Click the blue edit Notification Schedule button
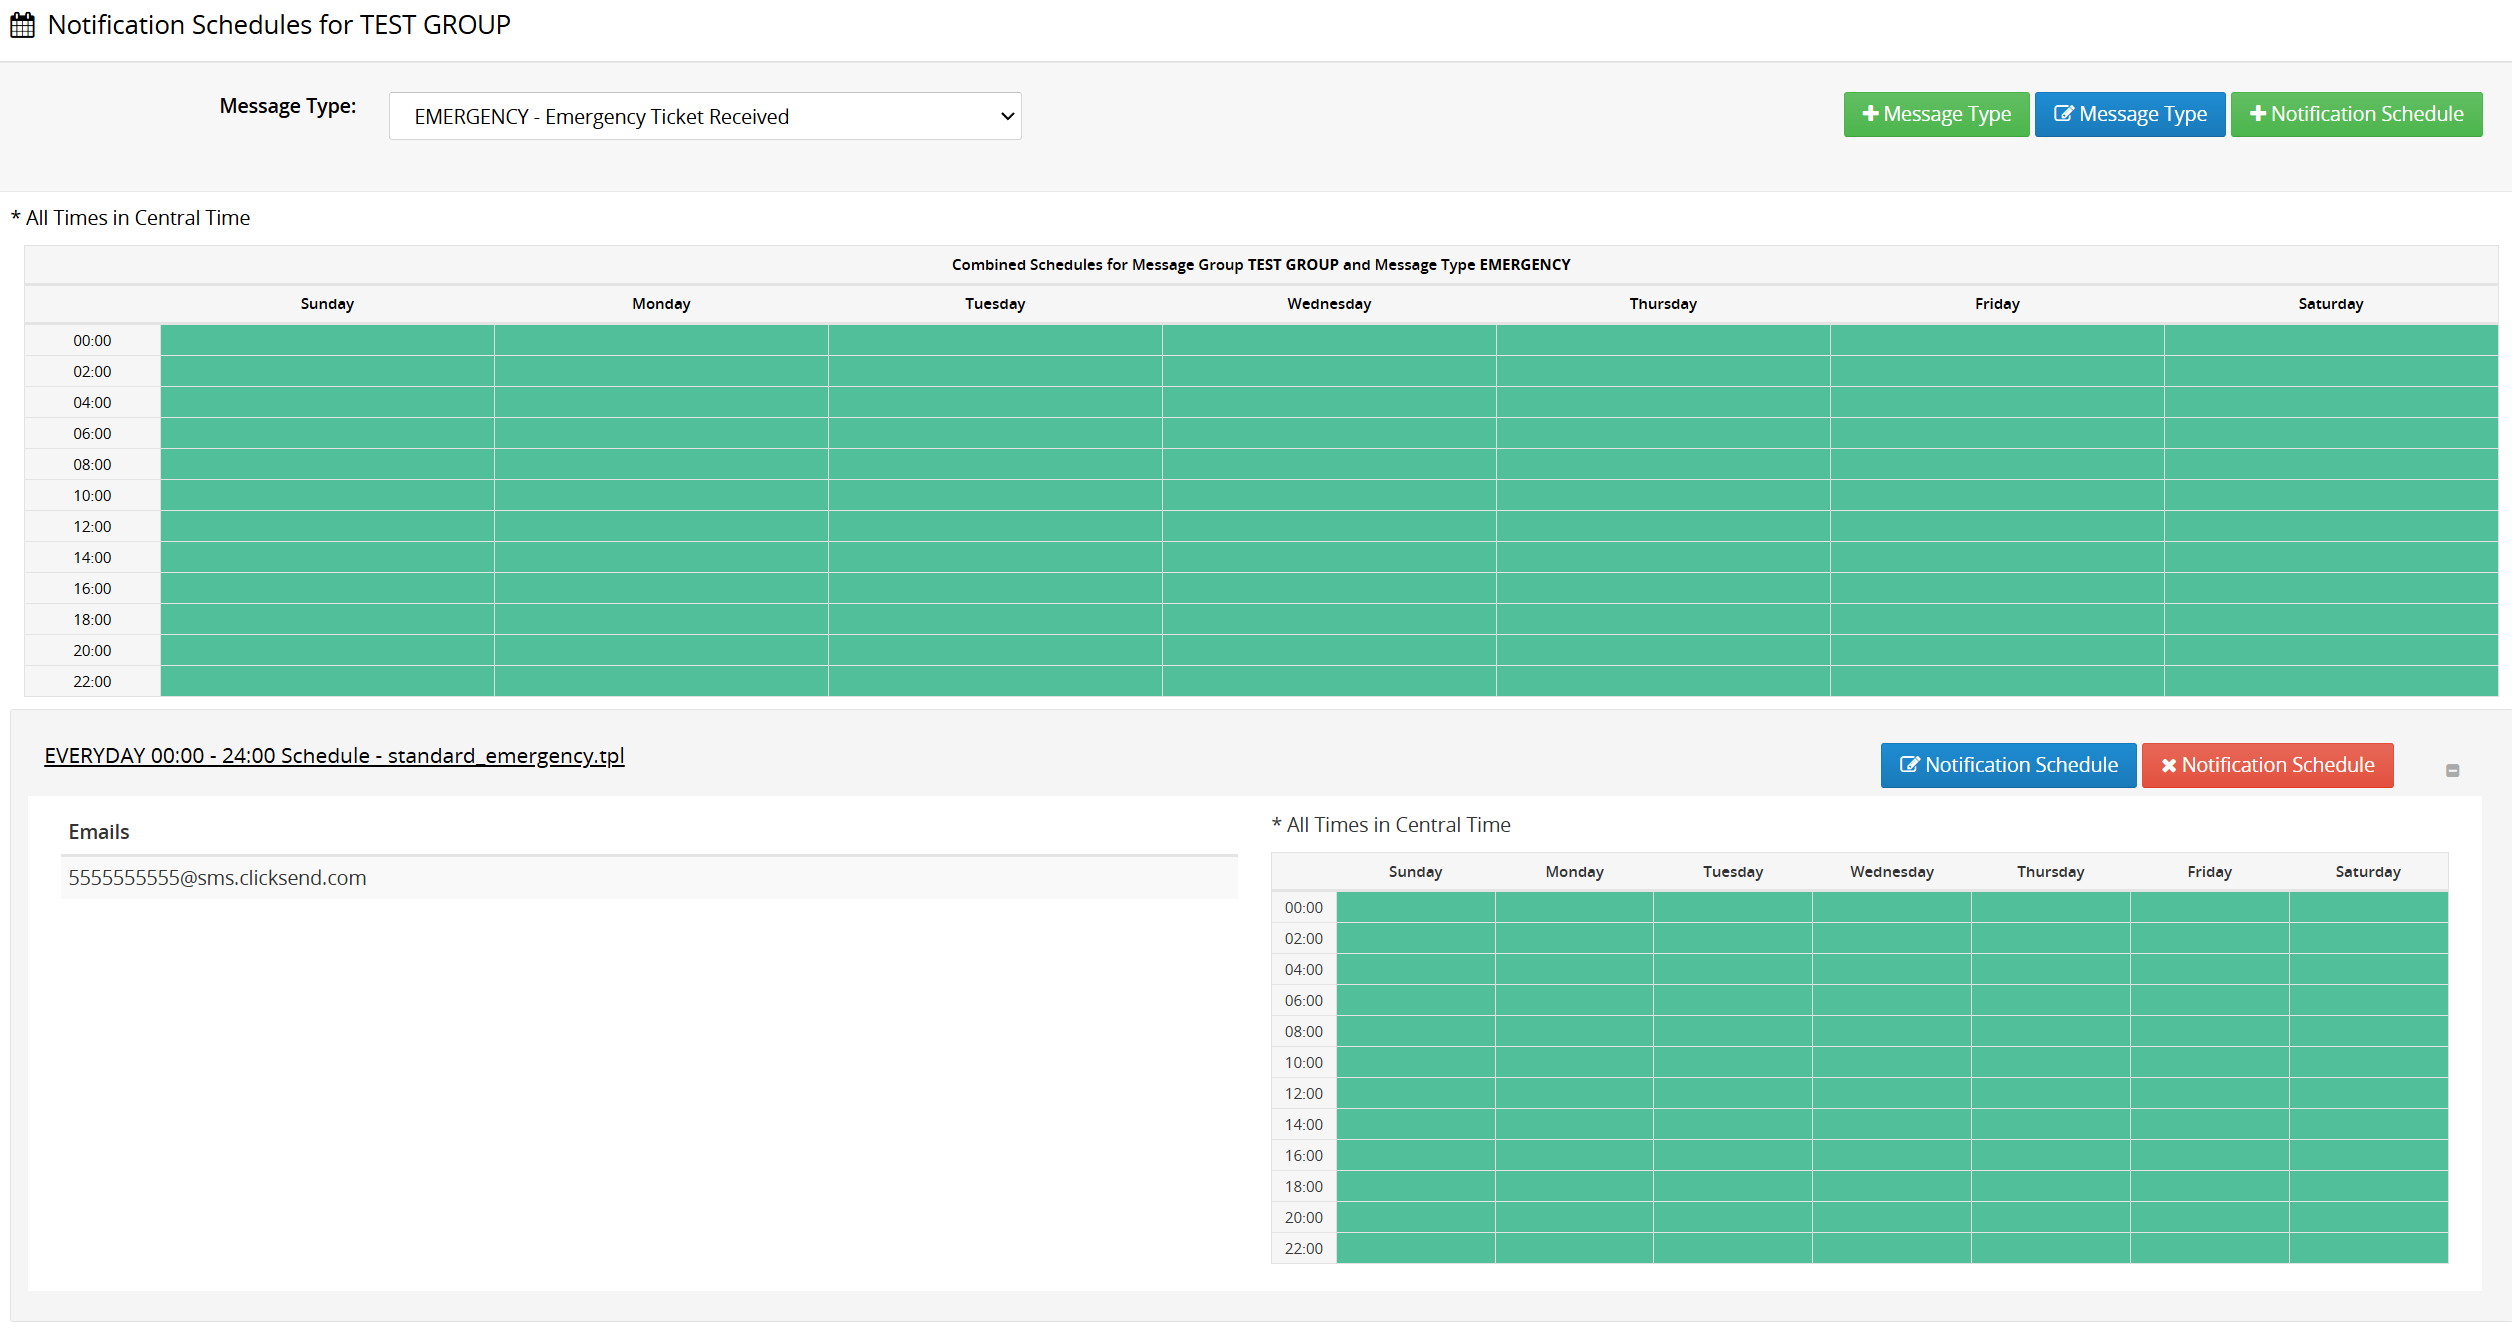 [x=2008, y=765]
